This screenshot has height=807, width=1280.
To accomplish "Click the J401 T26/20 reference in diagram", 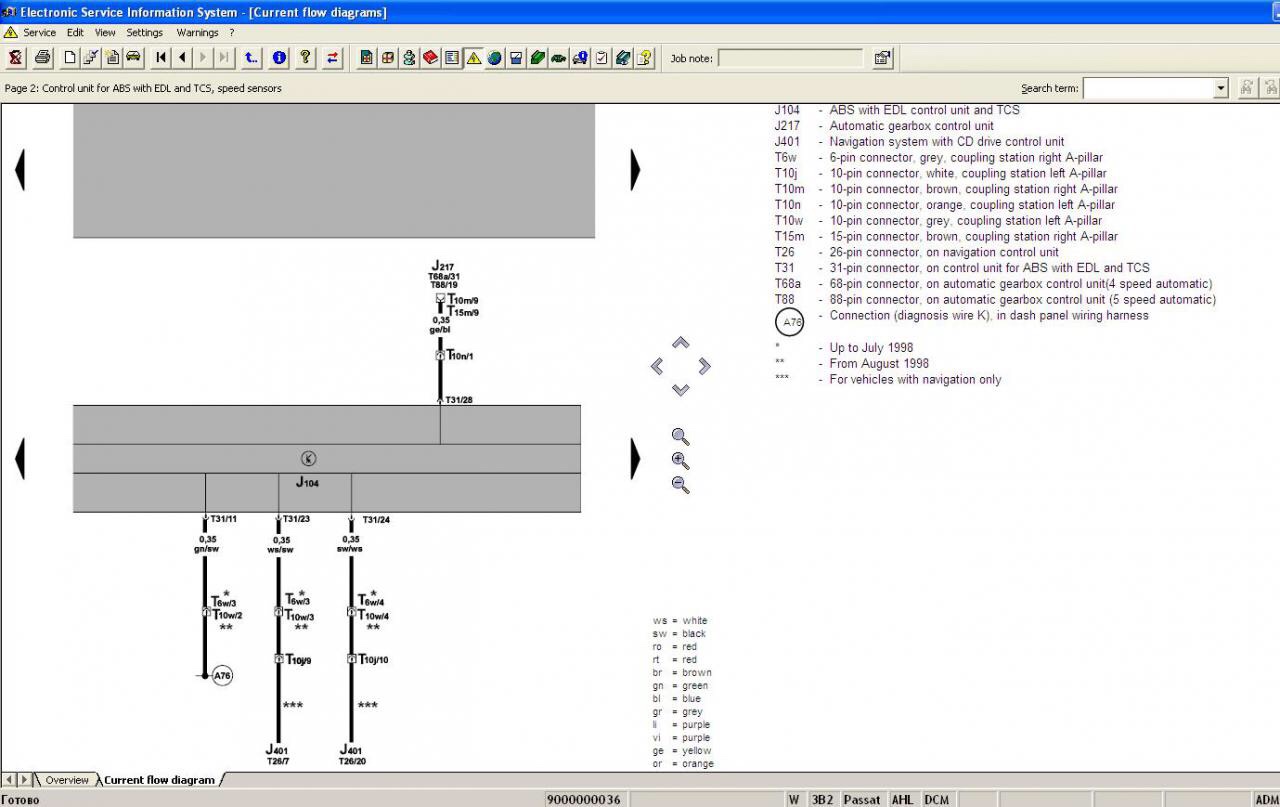I will [x=352, y=755].
